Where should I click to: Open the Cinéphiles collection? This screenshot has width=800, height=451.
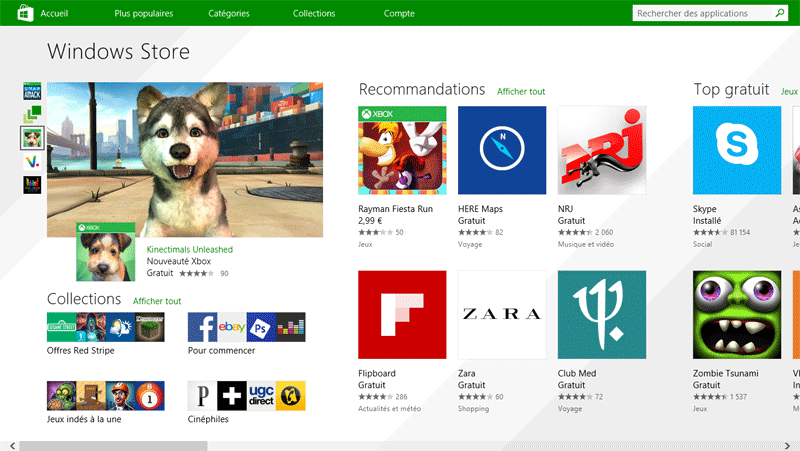246,396
